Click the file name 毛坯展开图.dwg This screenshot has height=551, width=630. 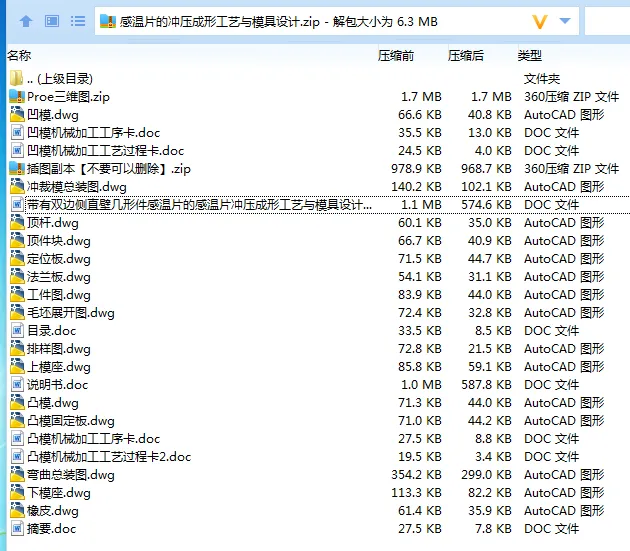pyautogui.click(x=71, y=312)
